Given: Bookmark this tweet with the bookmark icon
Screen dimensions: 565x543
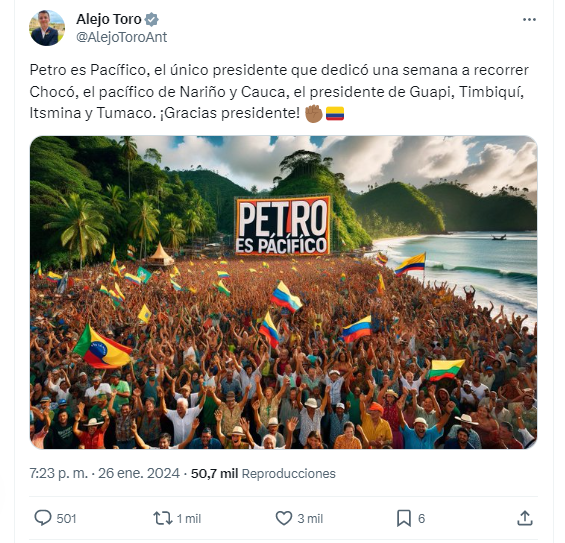Looking at the screenshot, I should pos(404,518).
